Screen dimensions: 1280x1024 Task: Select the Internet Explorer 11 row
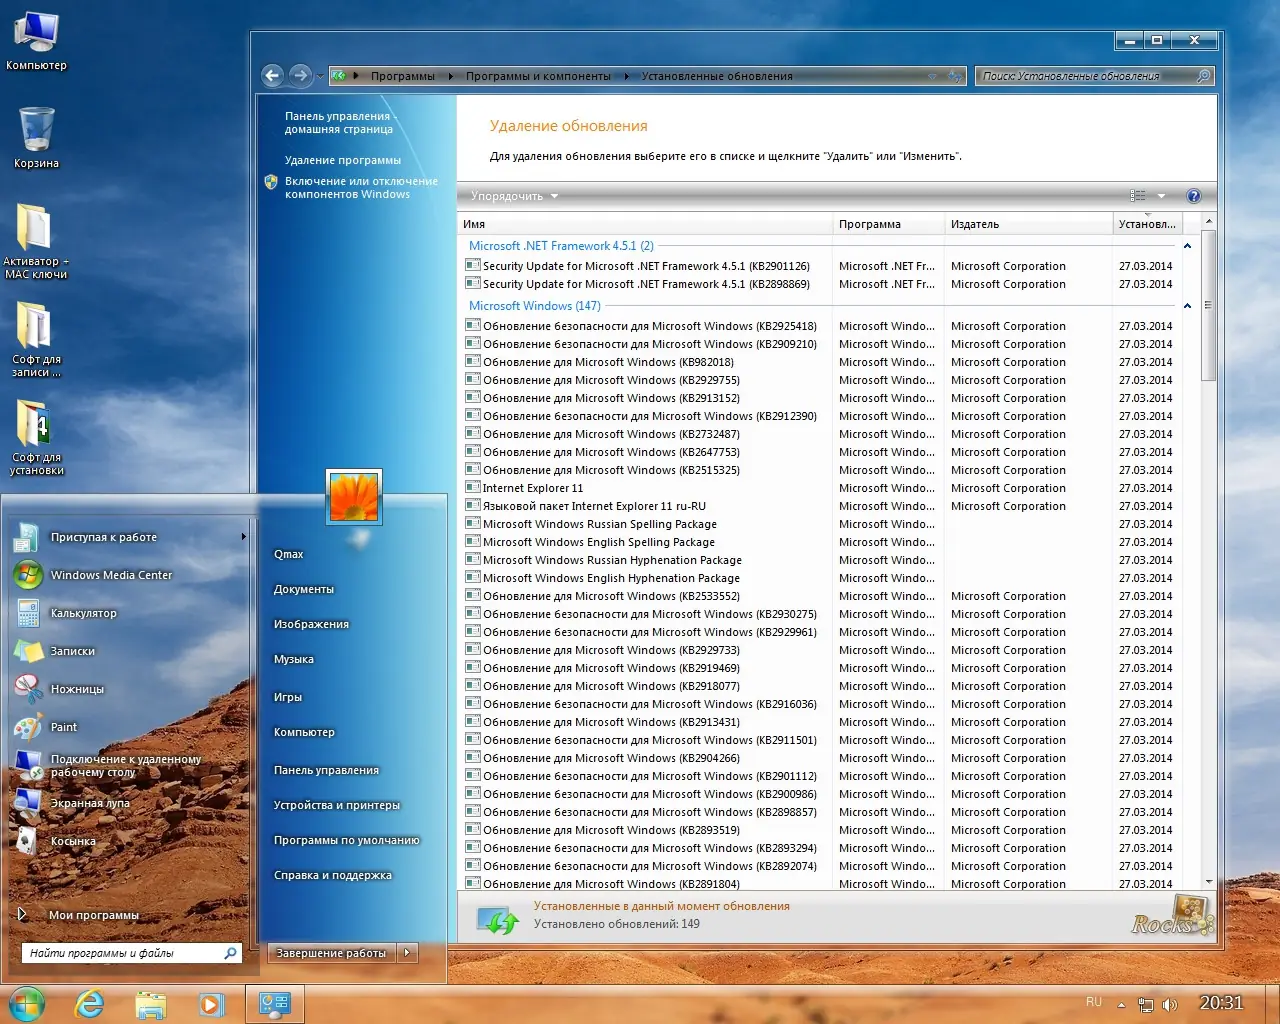[x=820, y=488]
